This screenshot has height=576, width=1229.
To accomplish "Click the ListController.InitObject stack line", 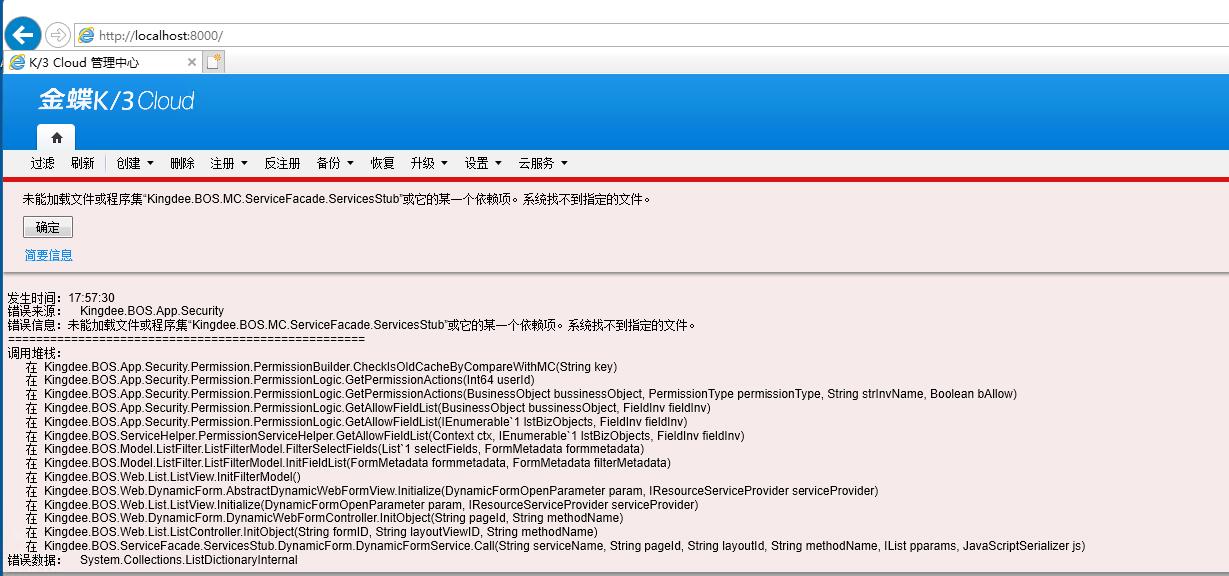I will [x=312, y=532].
